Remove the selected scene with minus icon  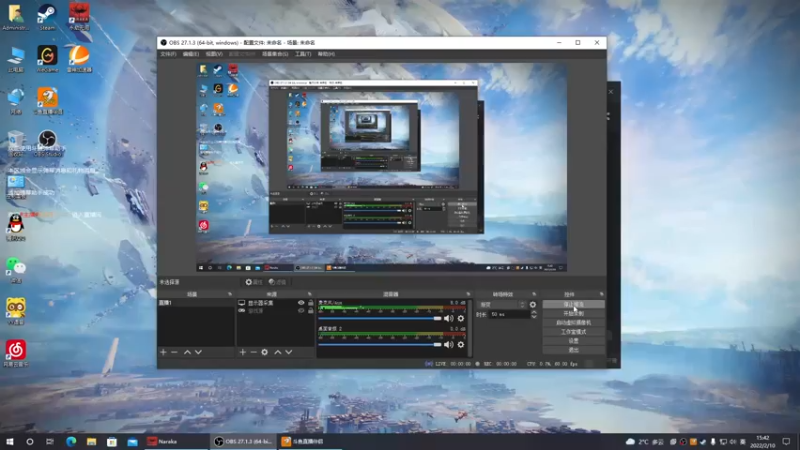coord(174,352)
